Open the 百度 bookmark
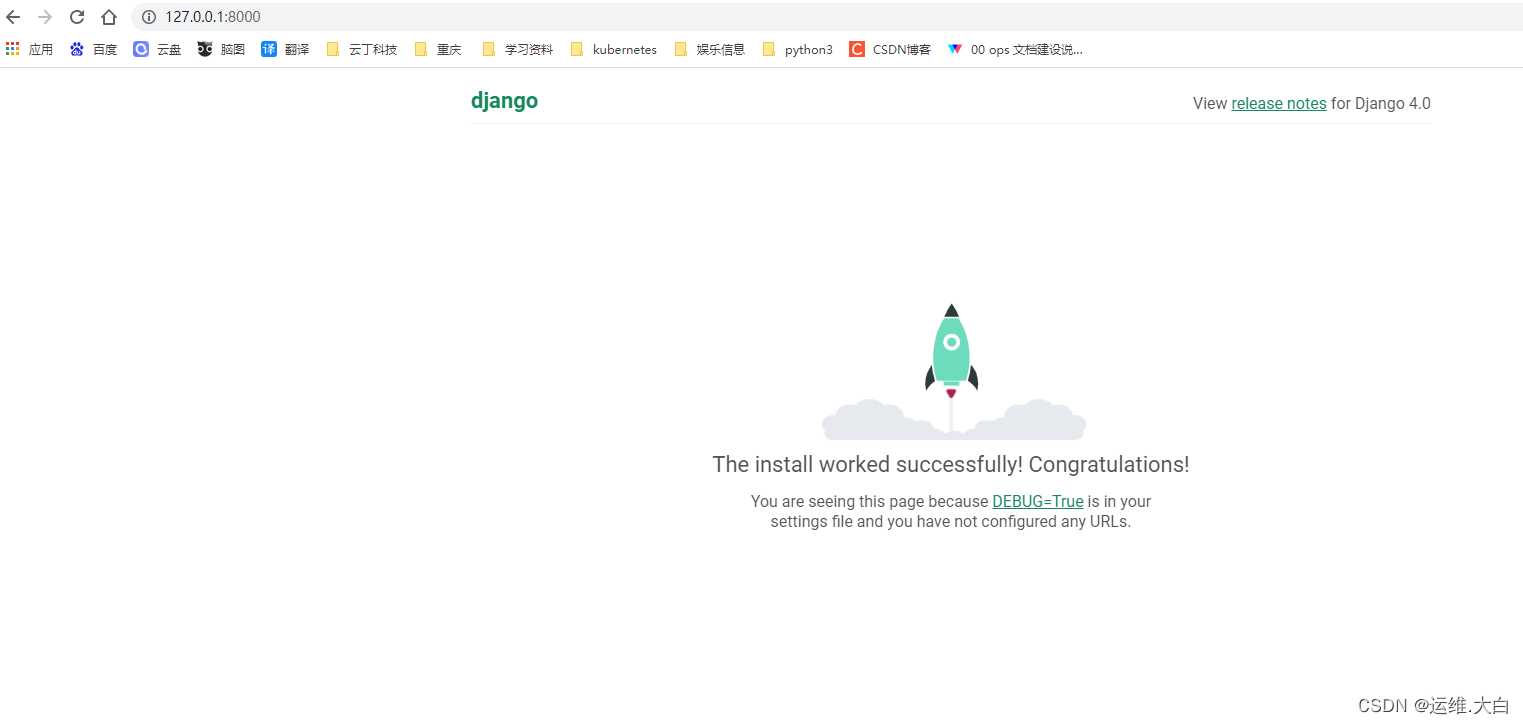The height and width of the screenshot is (724, 1523). [x=93, y=49]
